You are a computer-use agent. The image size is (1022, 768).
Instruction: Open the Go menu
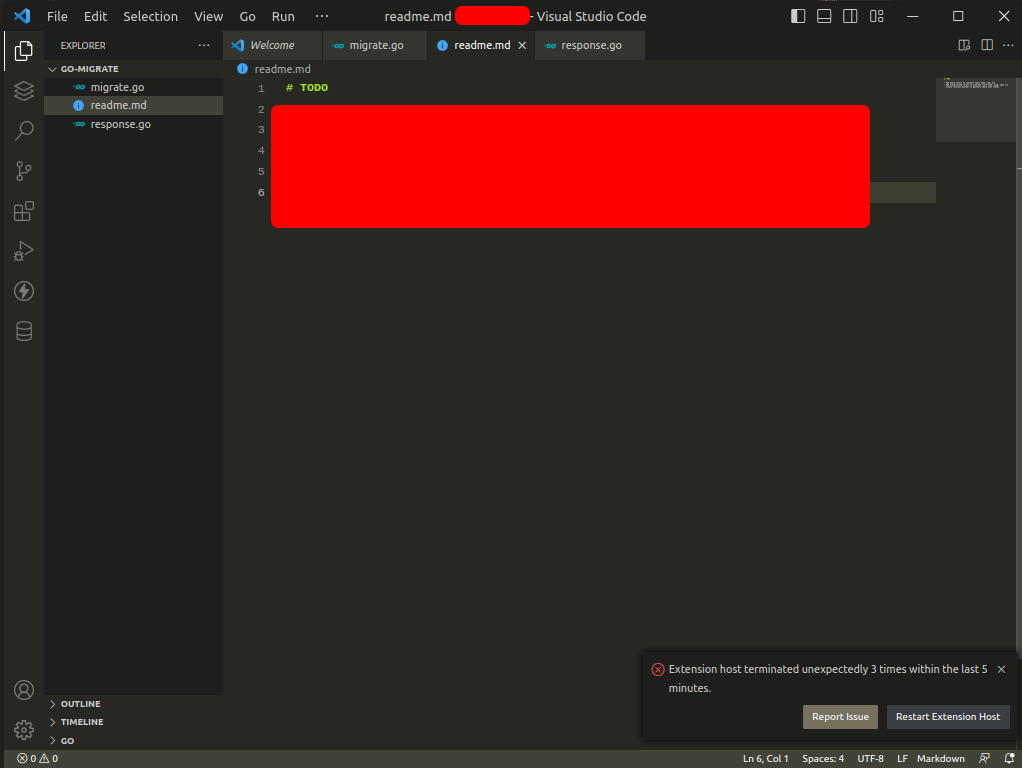[247, 16]
